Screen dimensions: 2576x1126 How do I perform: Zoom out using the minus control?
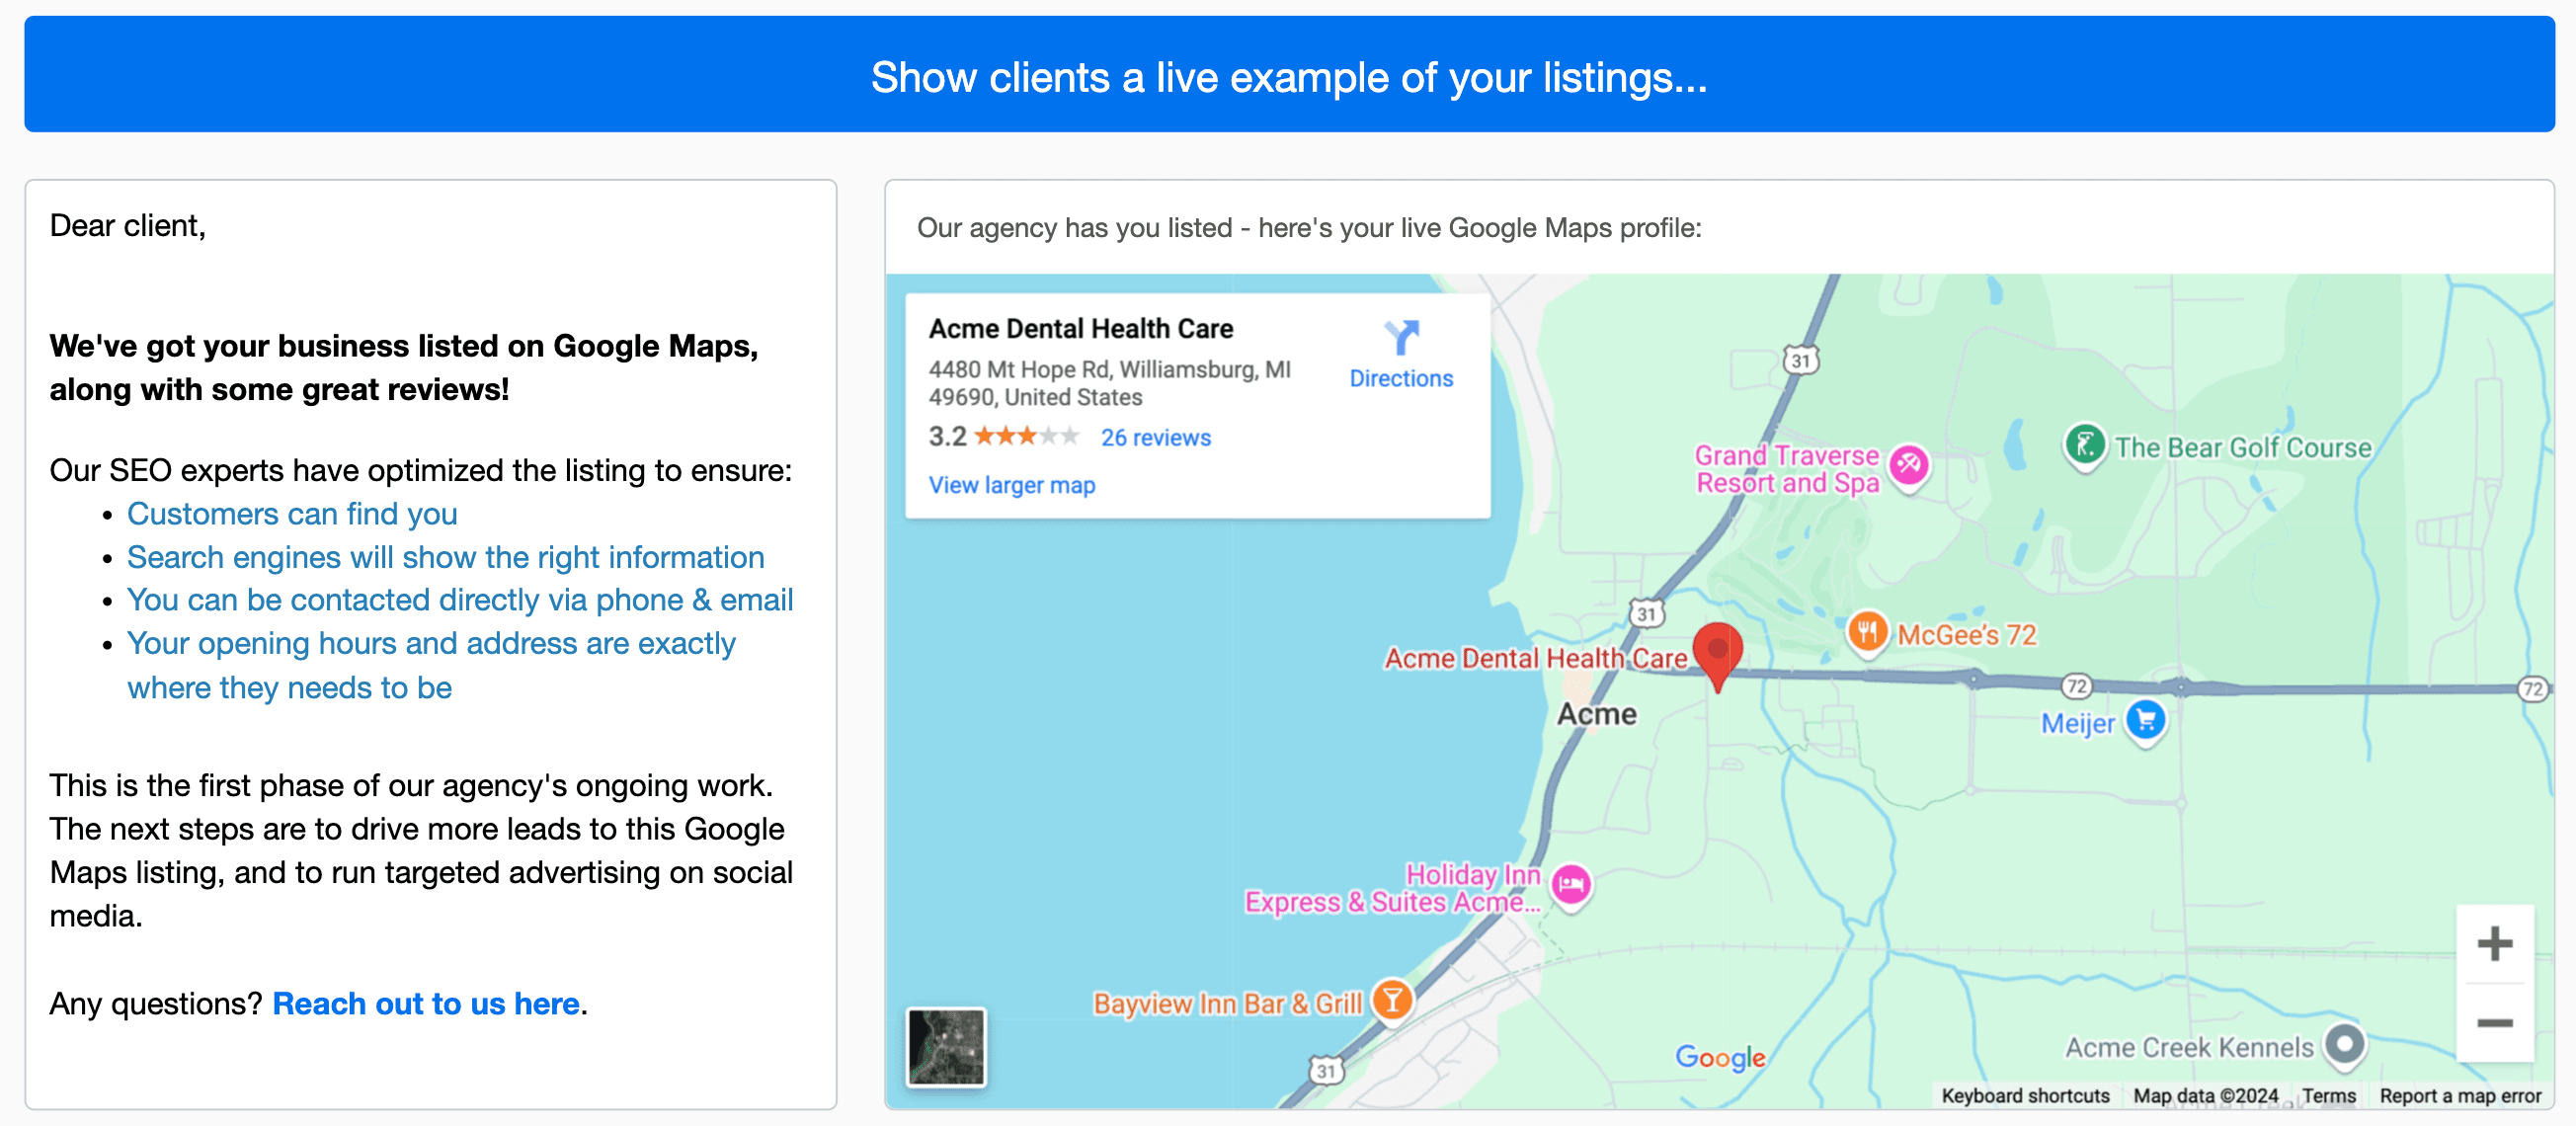[2495, 1022]
